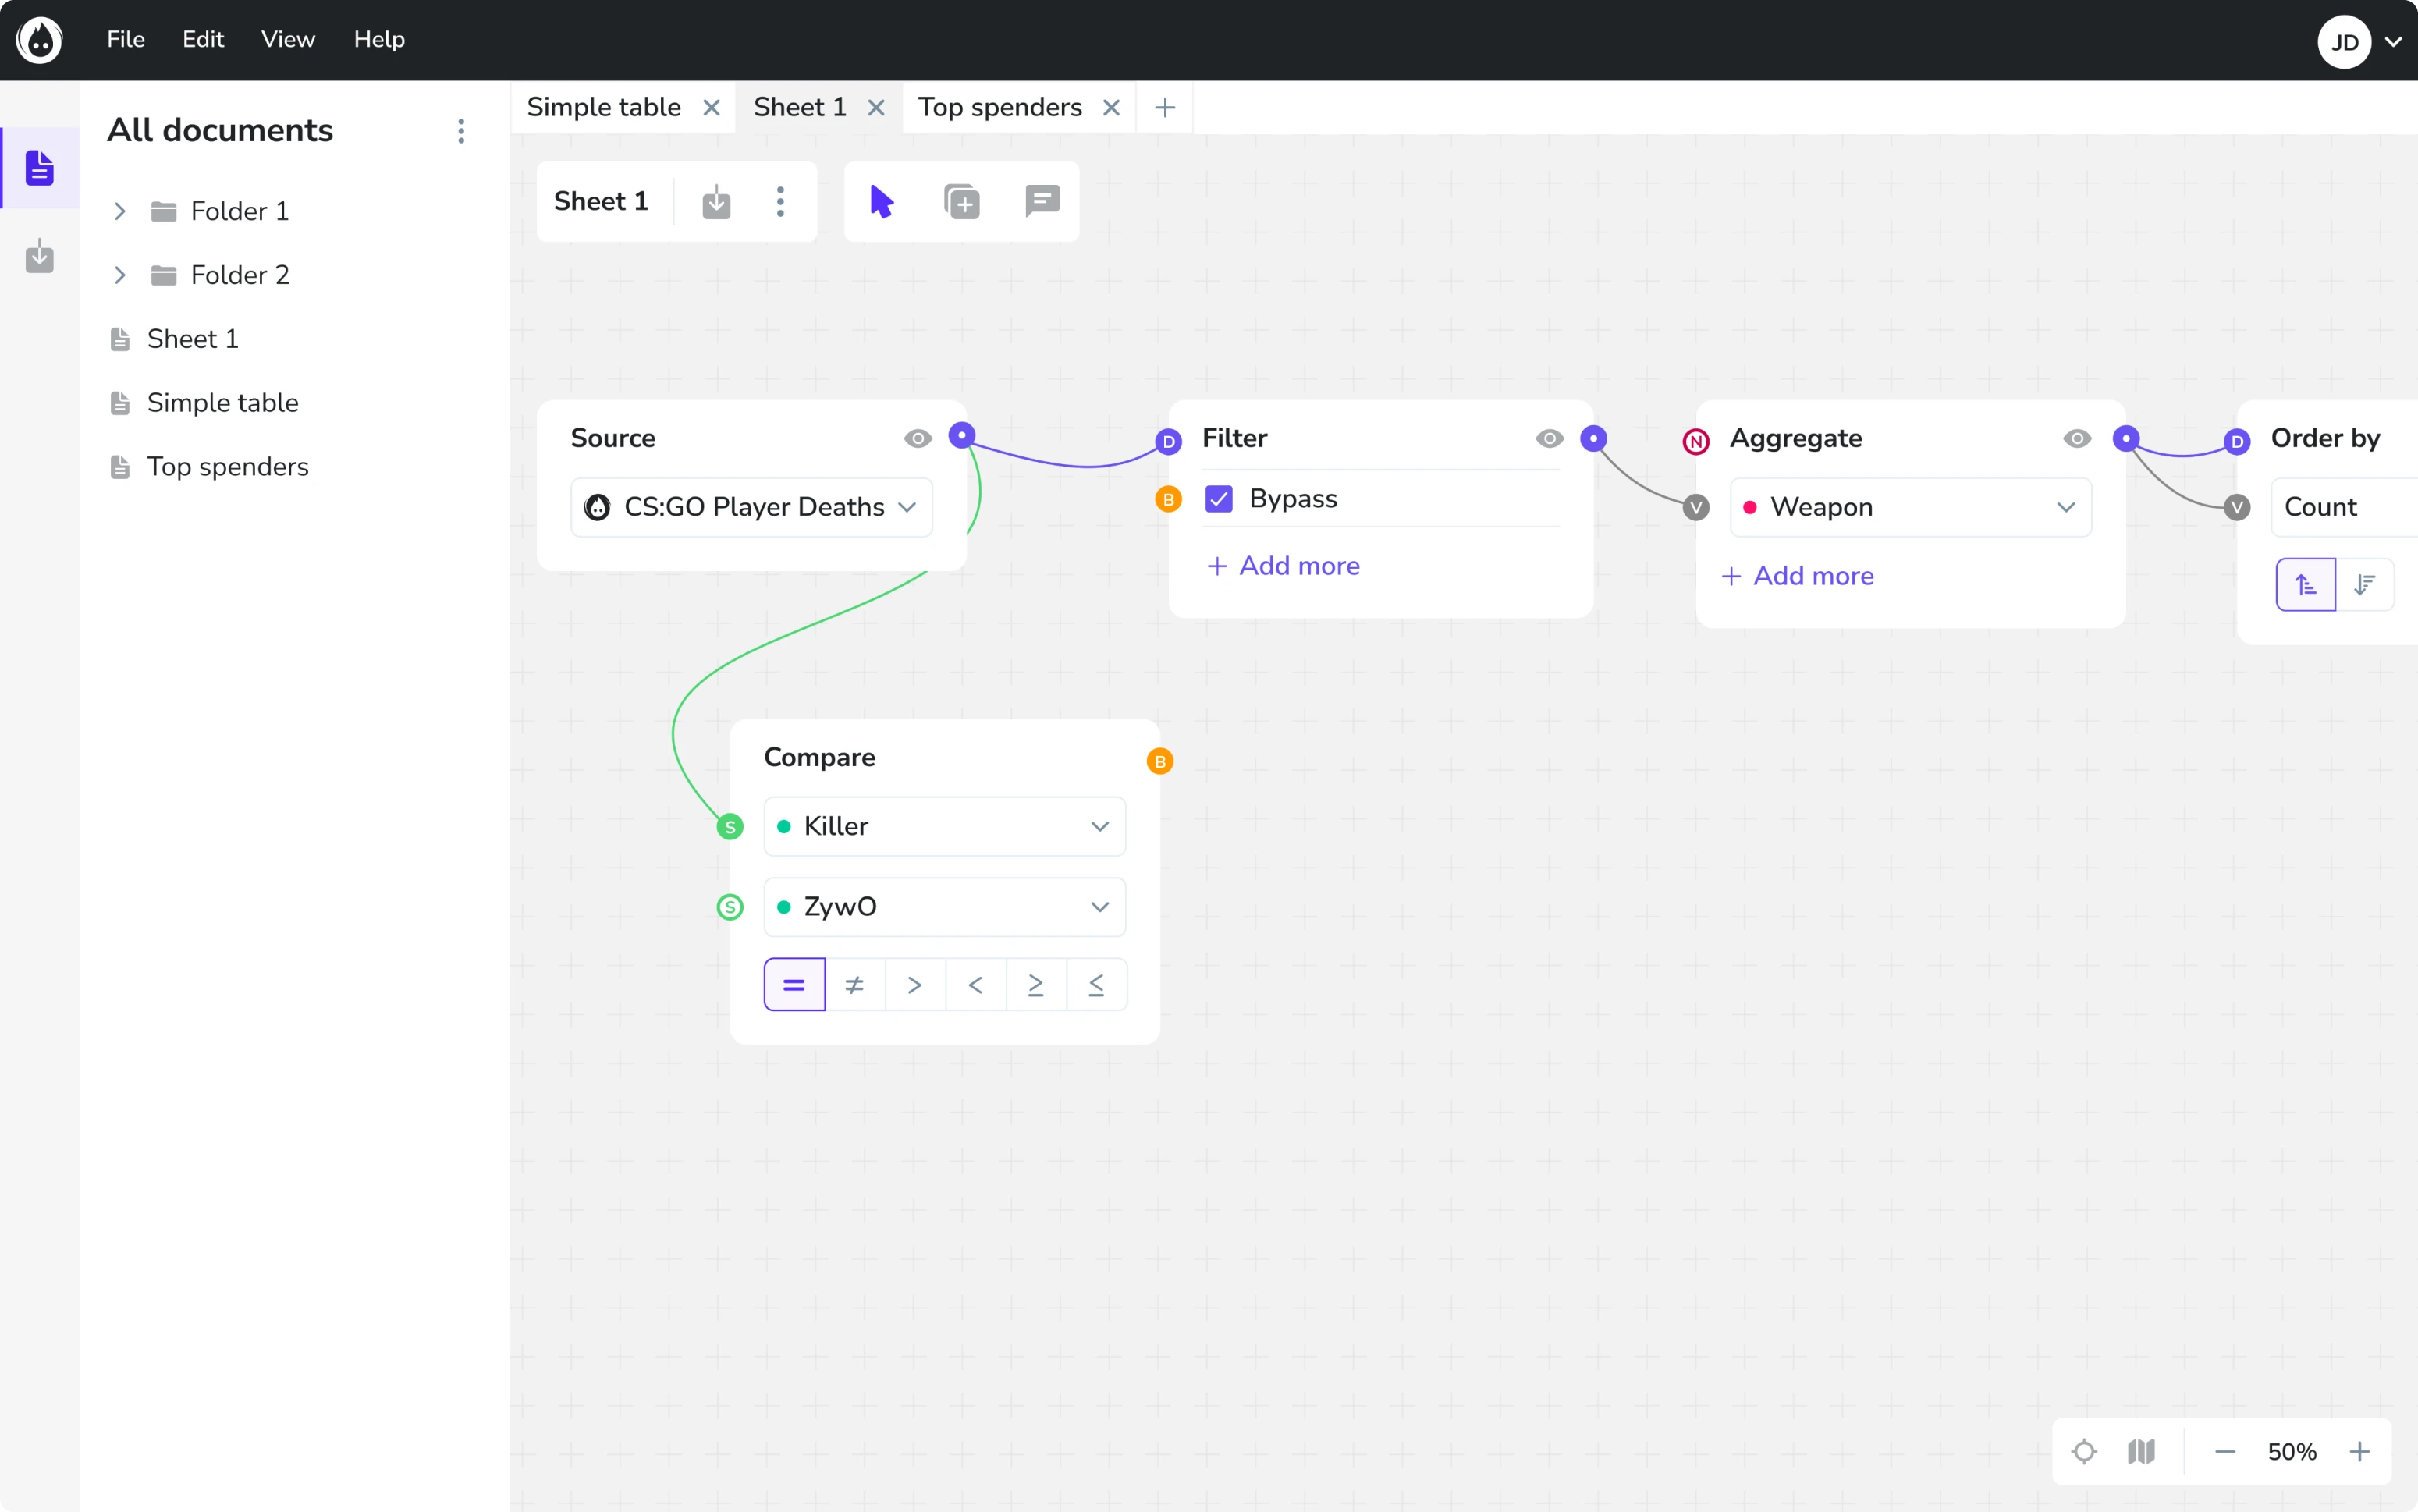Expand the Folder 1 tree item

tap(120, 211)
